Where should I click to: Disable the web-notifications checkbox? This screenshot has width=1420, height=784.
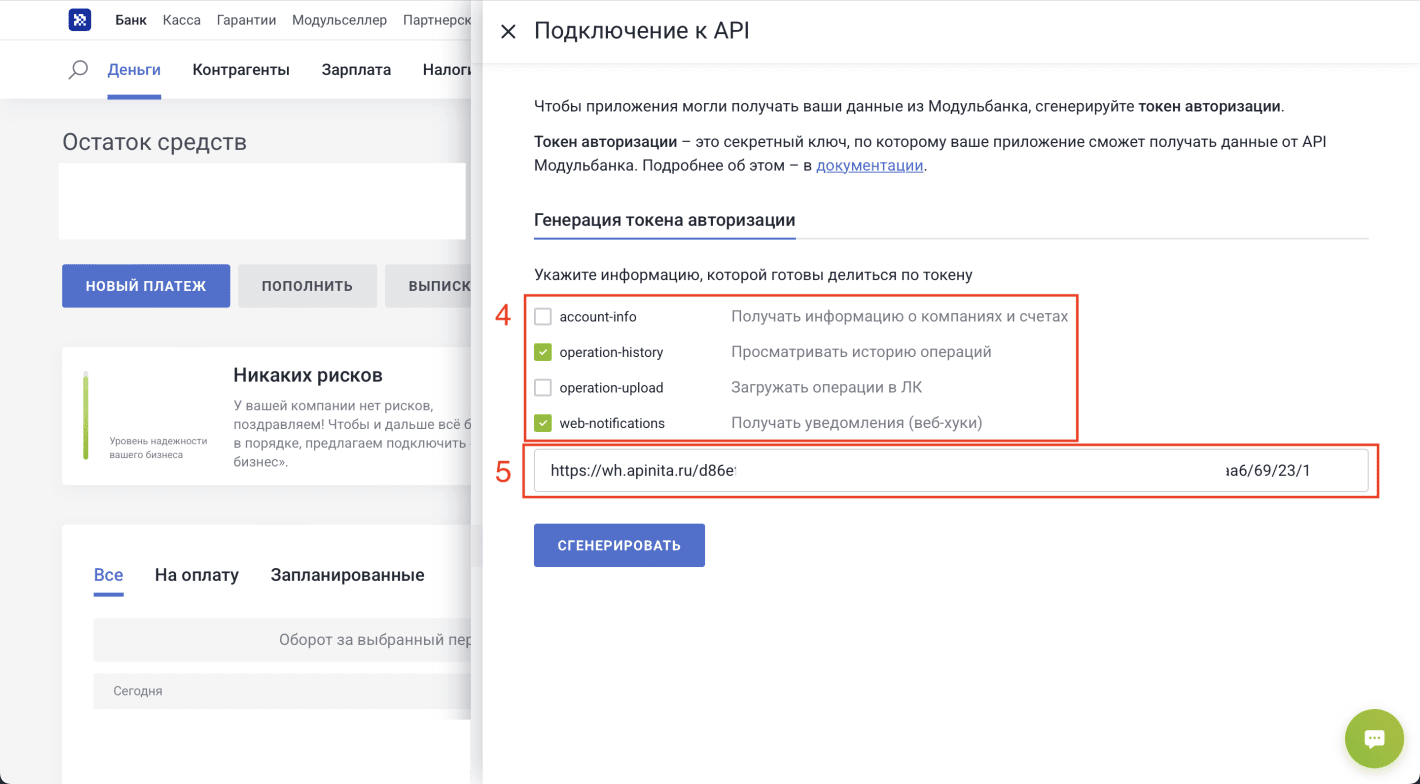543,422
